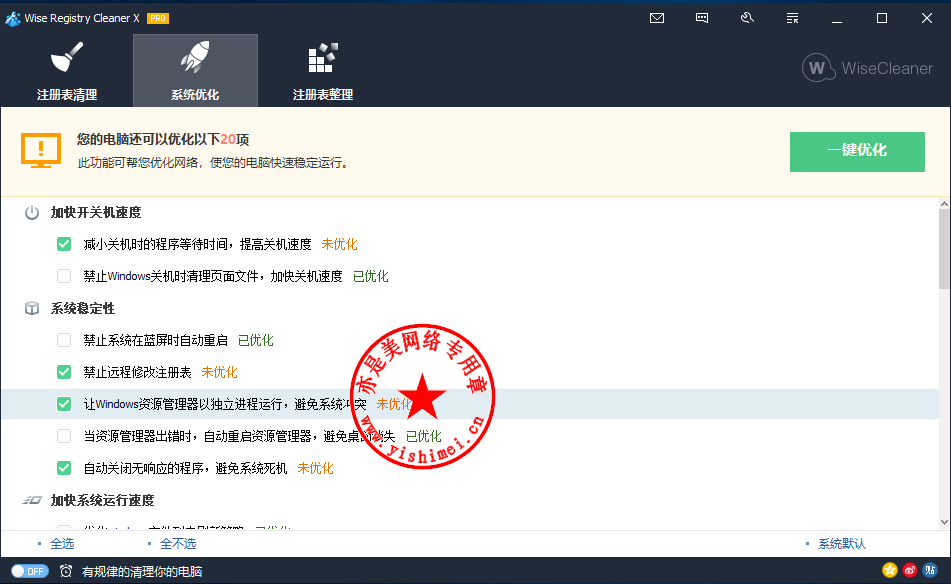Check 禁止Windows关机时清理页面文件 option
This screenshot has height=584, width=951.
pos(64,276)
